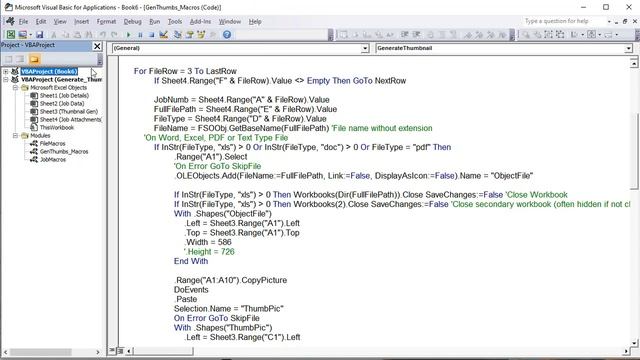Collapse the Modules folder node
Screen dimensions: 640x360
pos(15,136)
